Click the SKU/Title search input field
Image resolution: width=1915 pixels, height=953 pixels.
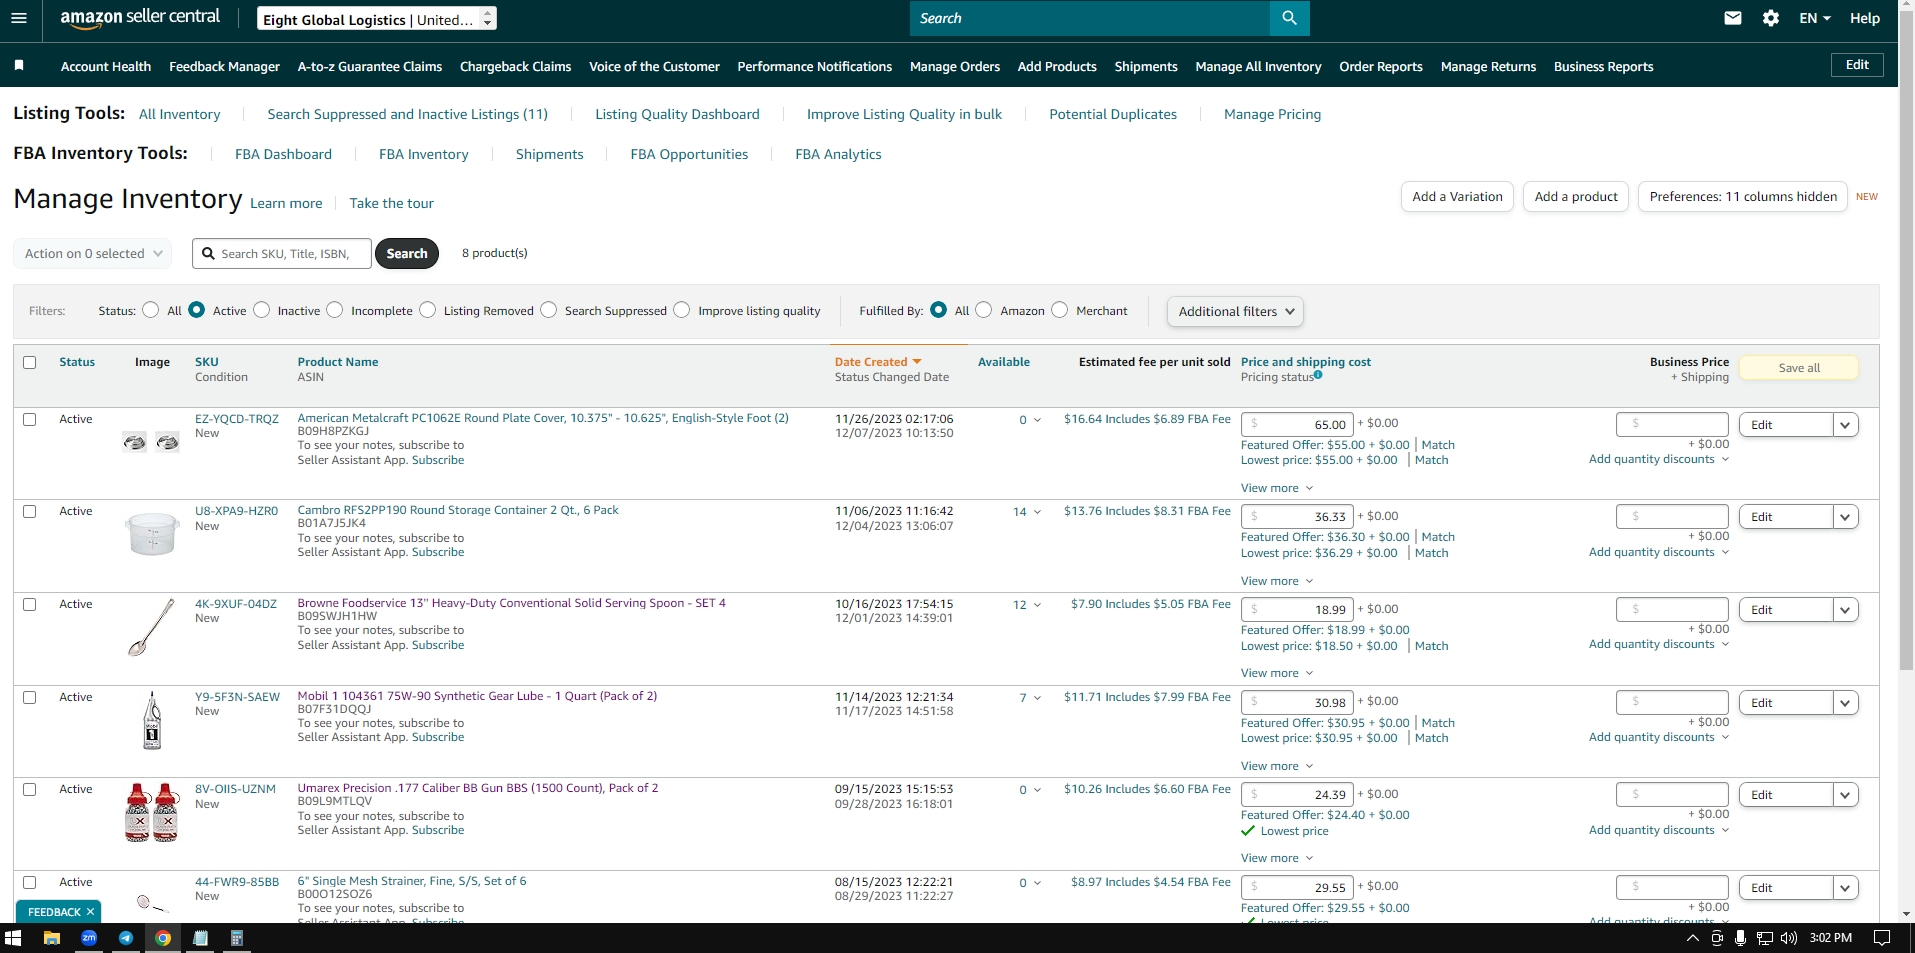pyautogui.click(x=282, y=254)
